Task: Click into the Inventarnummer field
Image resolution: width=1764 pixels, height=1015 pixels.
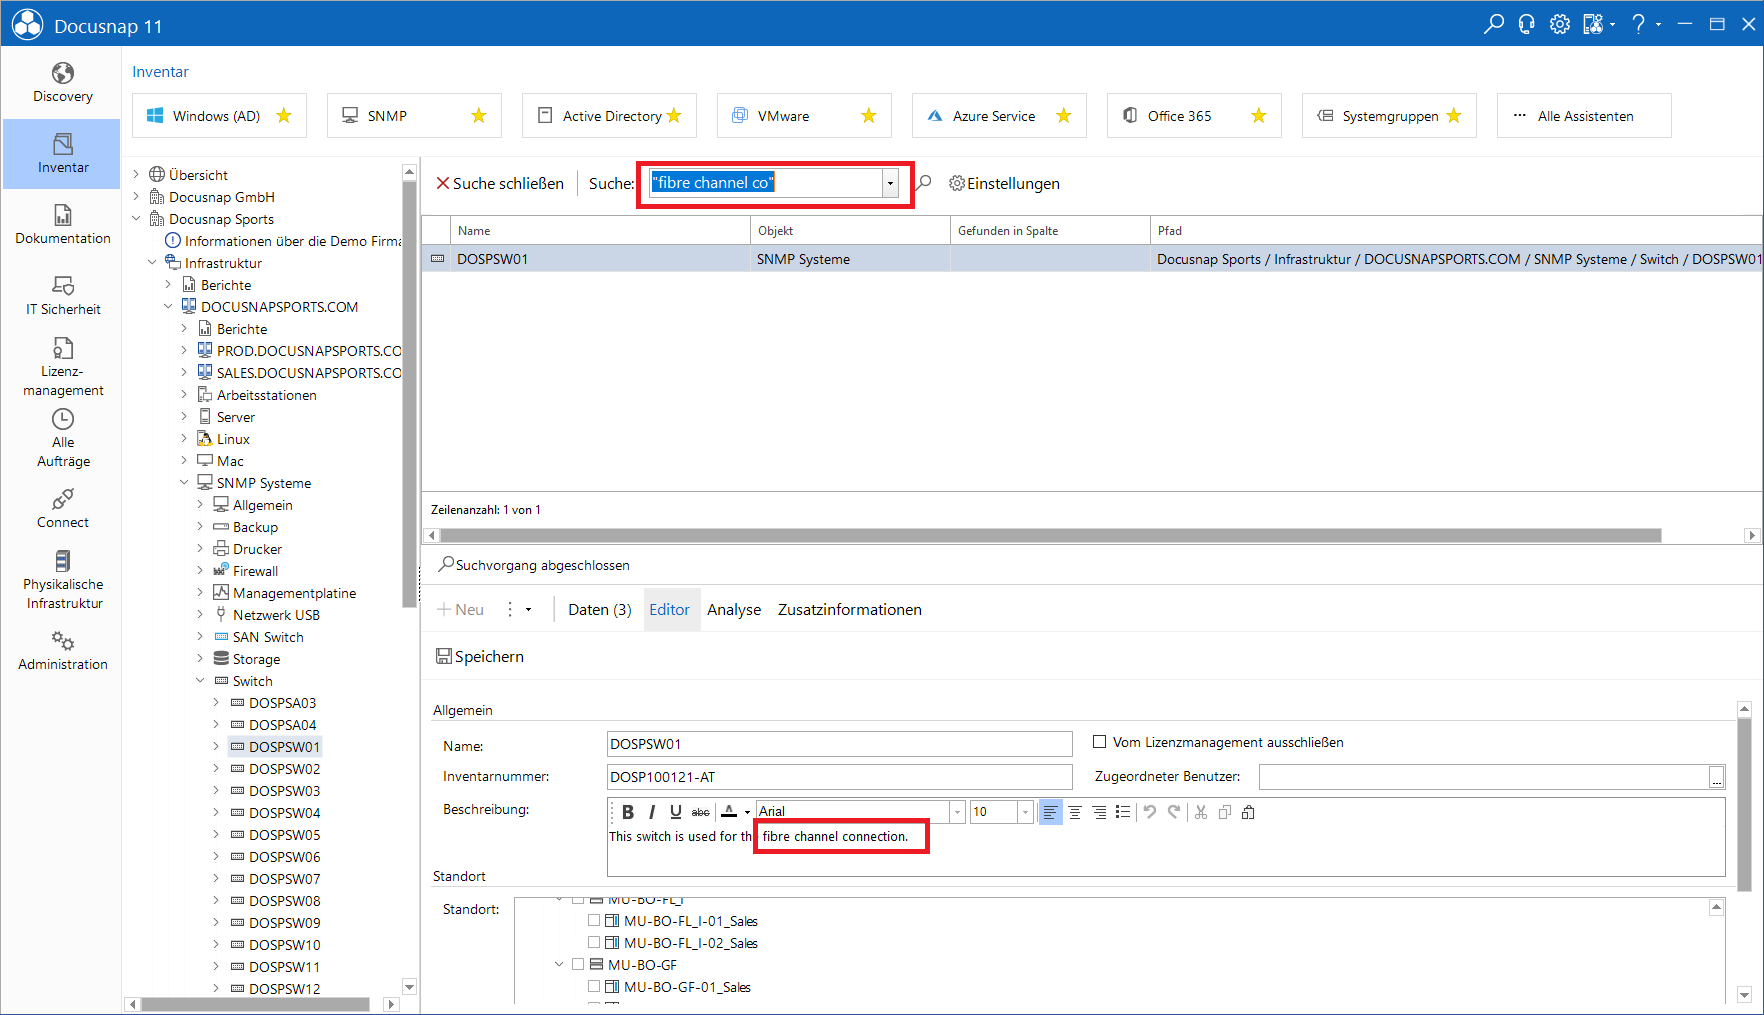Action: tap(840, 777)
